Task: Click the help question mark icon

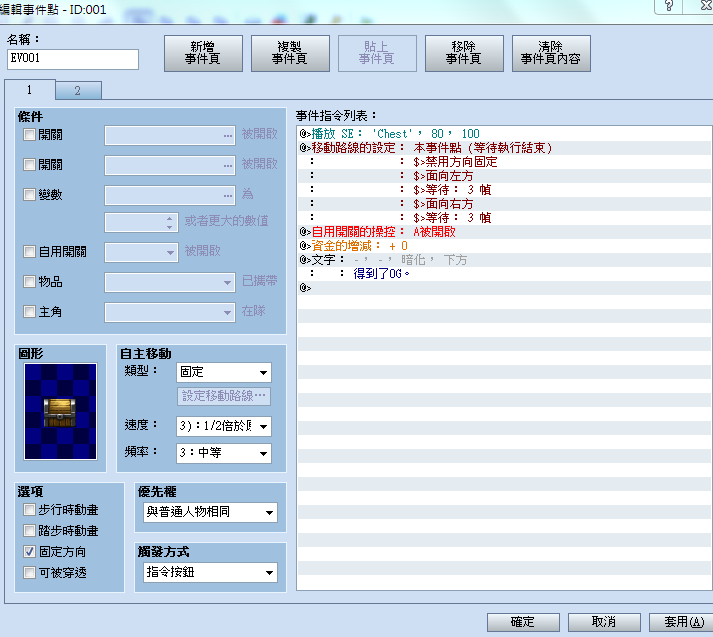Action: pos(669,6)
